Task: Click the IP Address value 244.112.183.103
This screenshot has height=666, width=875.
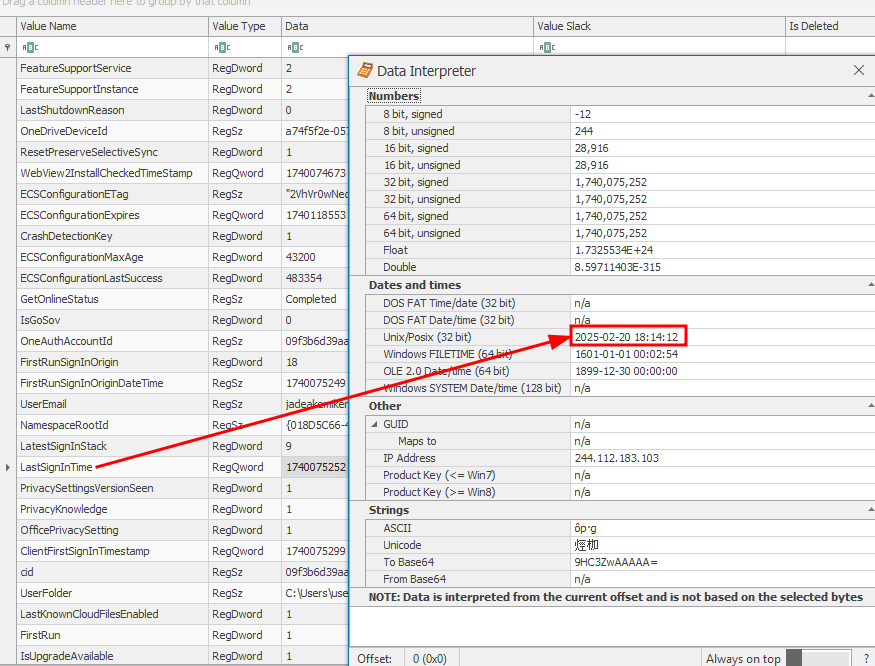Action: [x=617, y=458]
